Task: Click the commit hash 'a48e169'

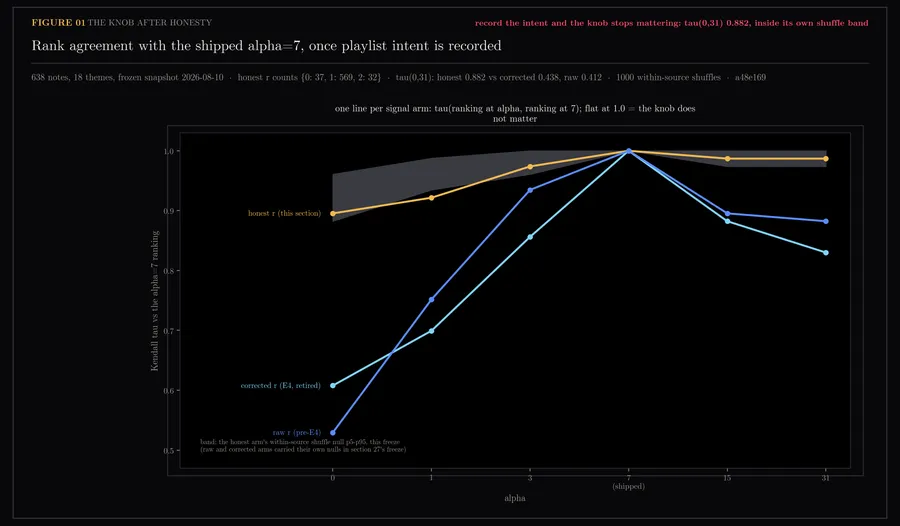Action: 750,78
